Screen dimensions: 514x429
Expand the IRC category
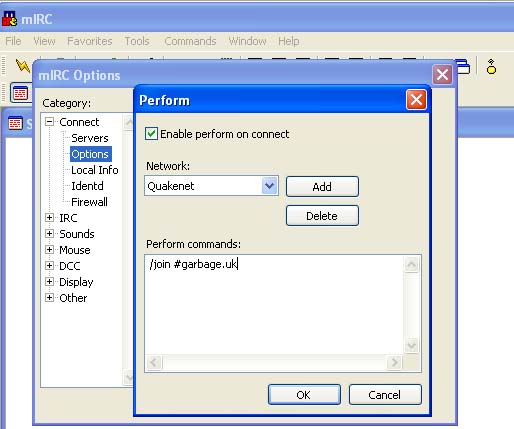(x=49, y=218)
